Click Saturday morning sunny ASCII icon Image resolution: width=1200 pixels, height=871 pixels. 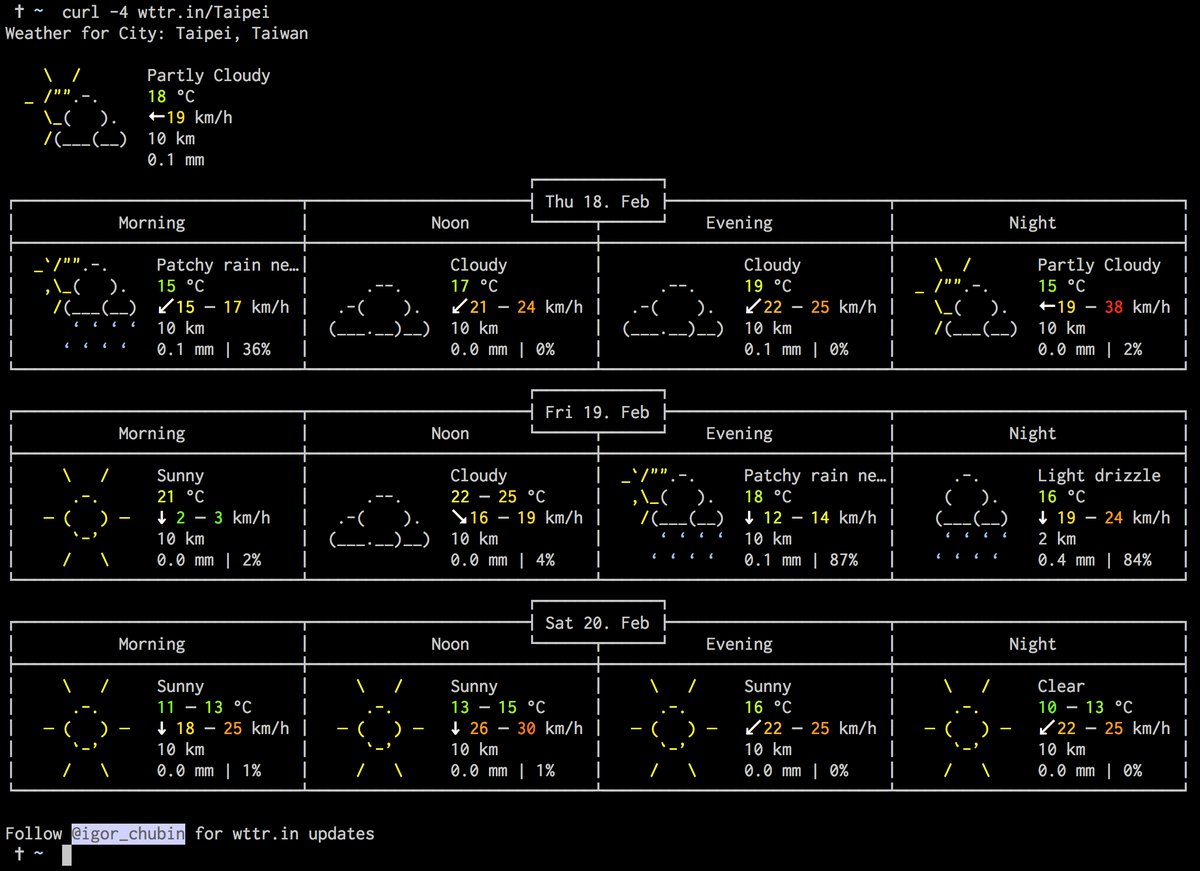(x=86, y=729)
